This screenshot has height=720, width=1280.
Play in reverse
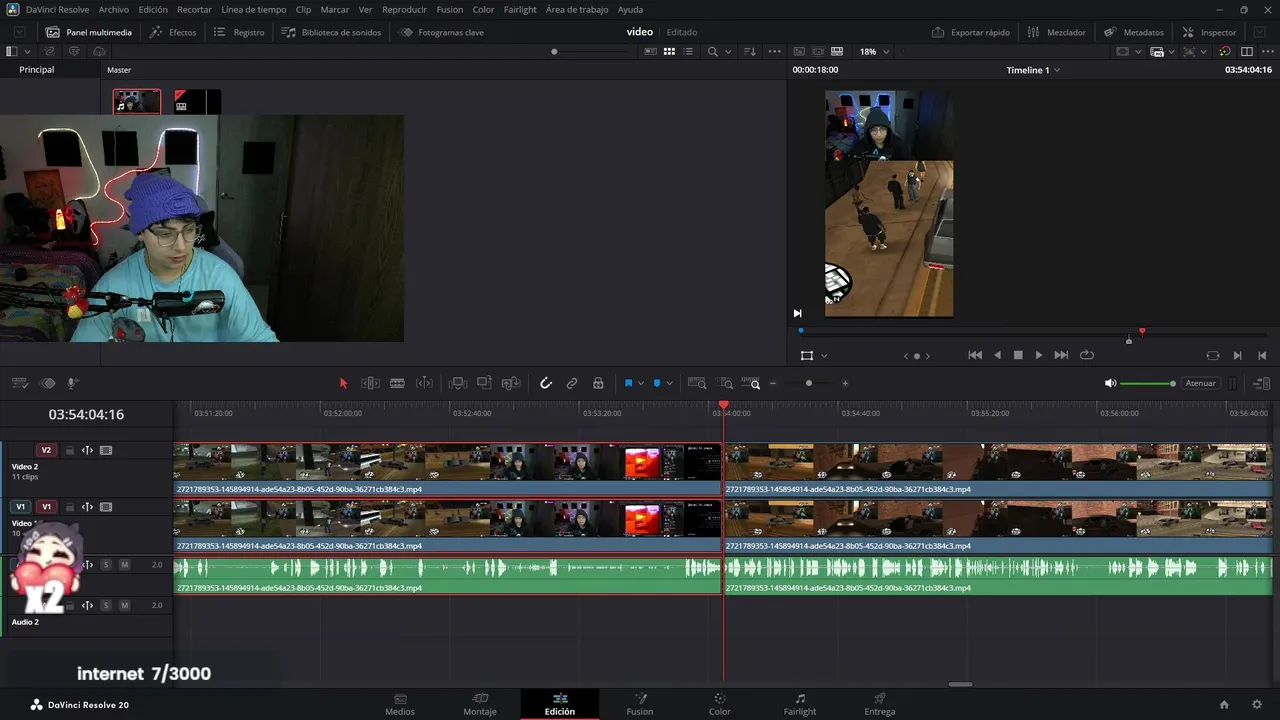997,355
